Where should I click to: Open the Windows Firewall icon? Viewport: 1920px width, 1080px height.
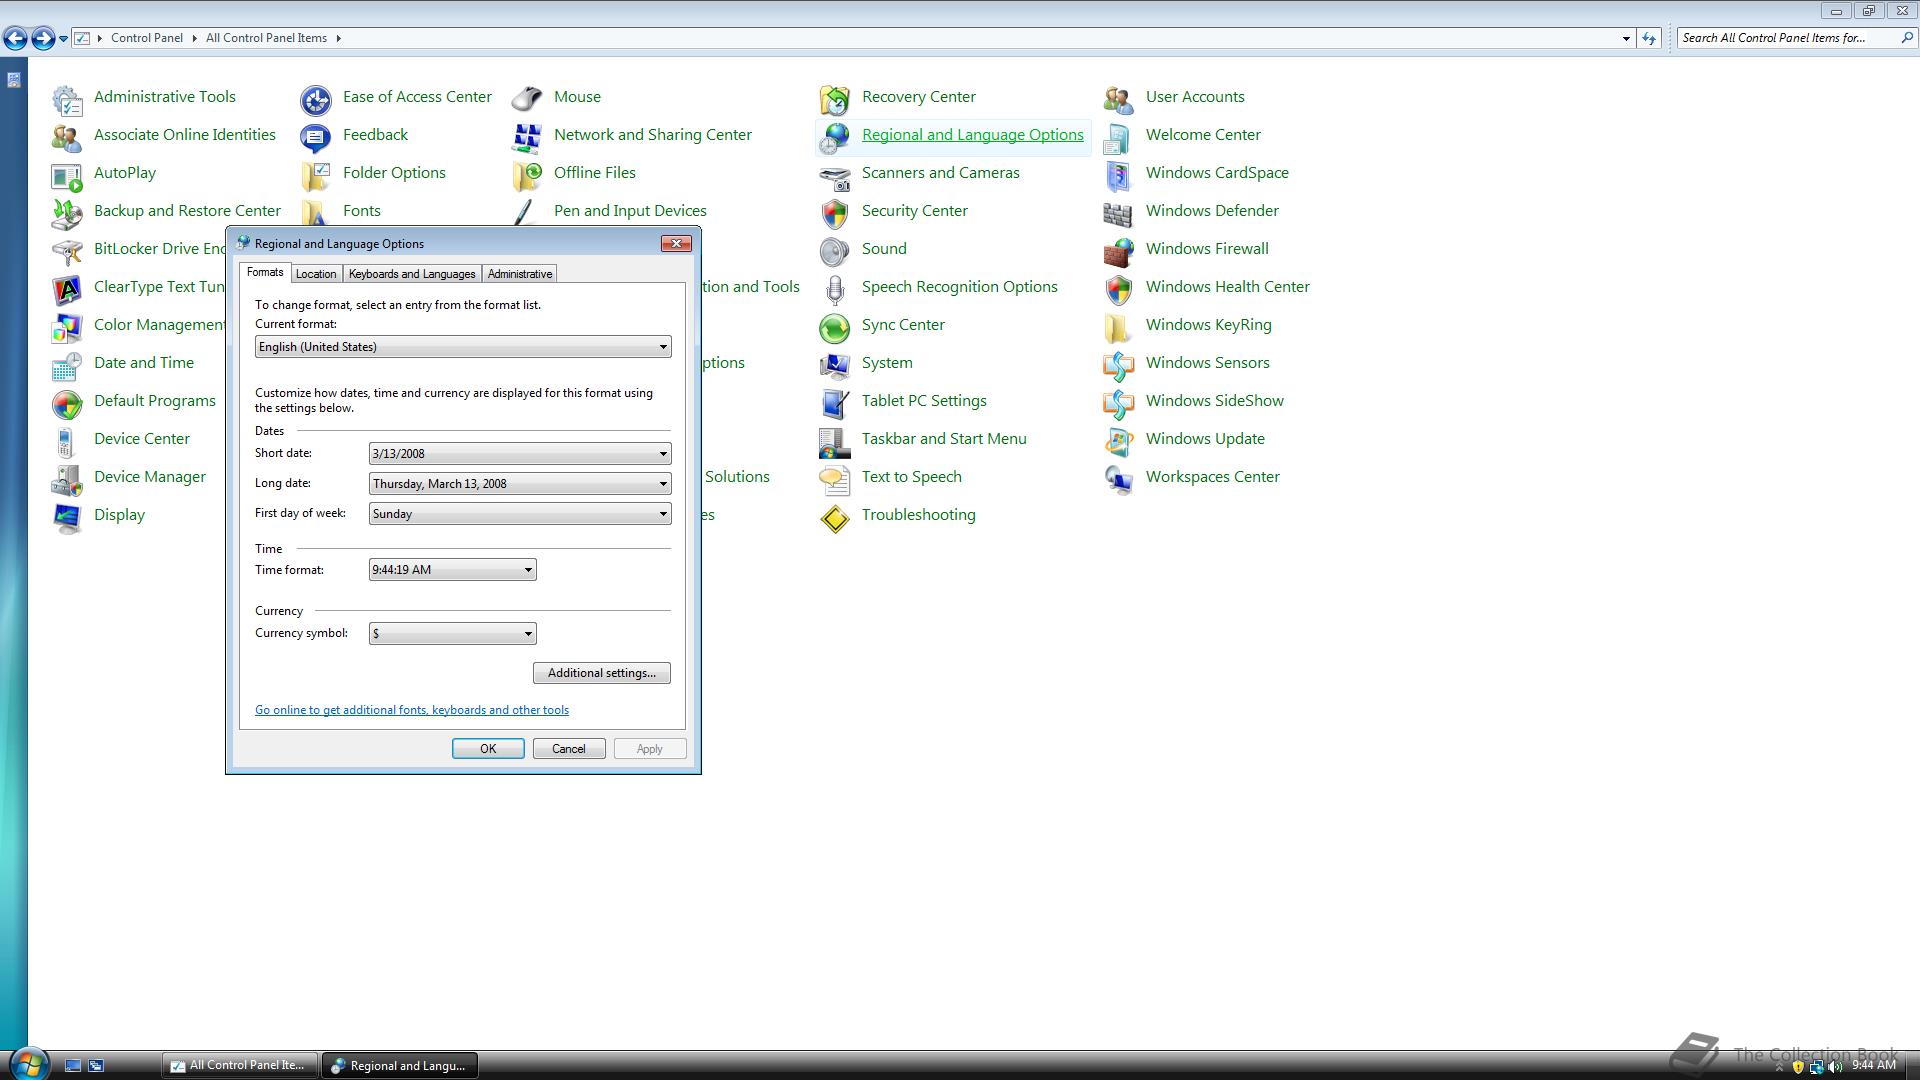coord(1118,250)
